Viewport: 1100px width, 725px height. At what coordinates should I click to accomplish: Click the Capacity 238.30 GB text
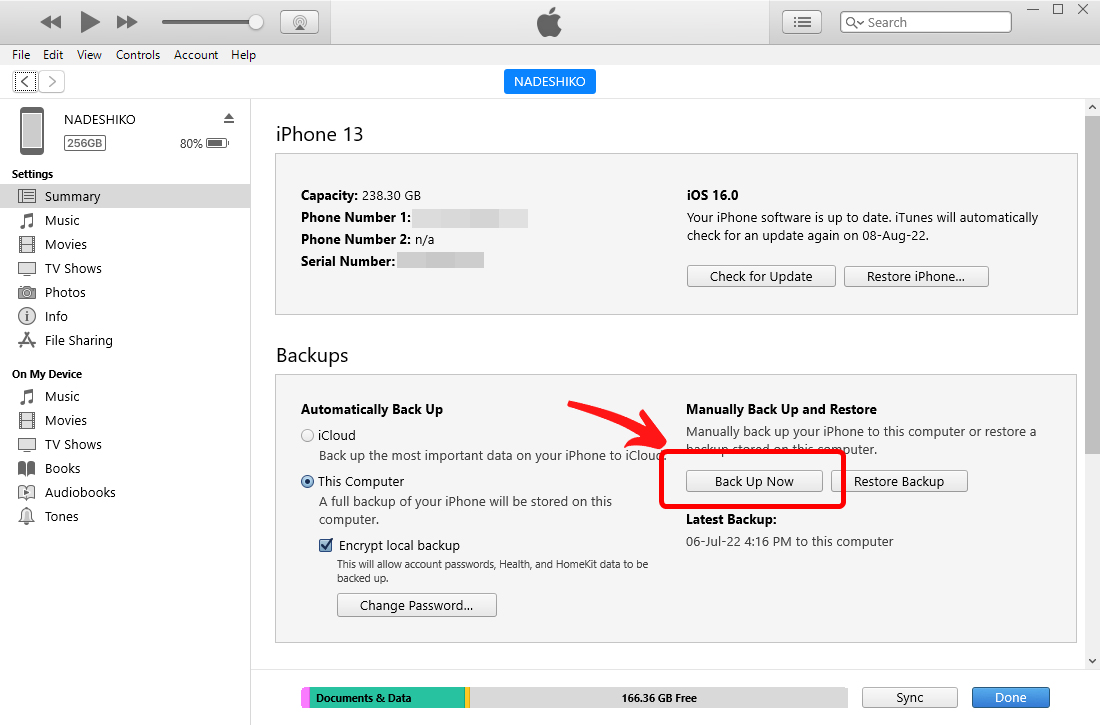tap(361, 195)
